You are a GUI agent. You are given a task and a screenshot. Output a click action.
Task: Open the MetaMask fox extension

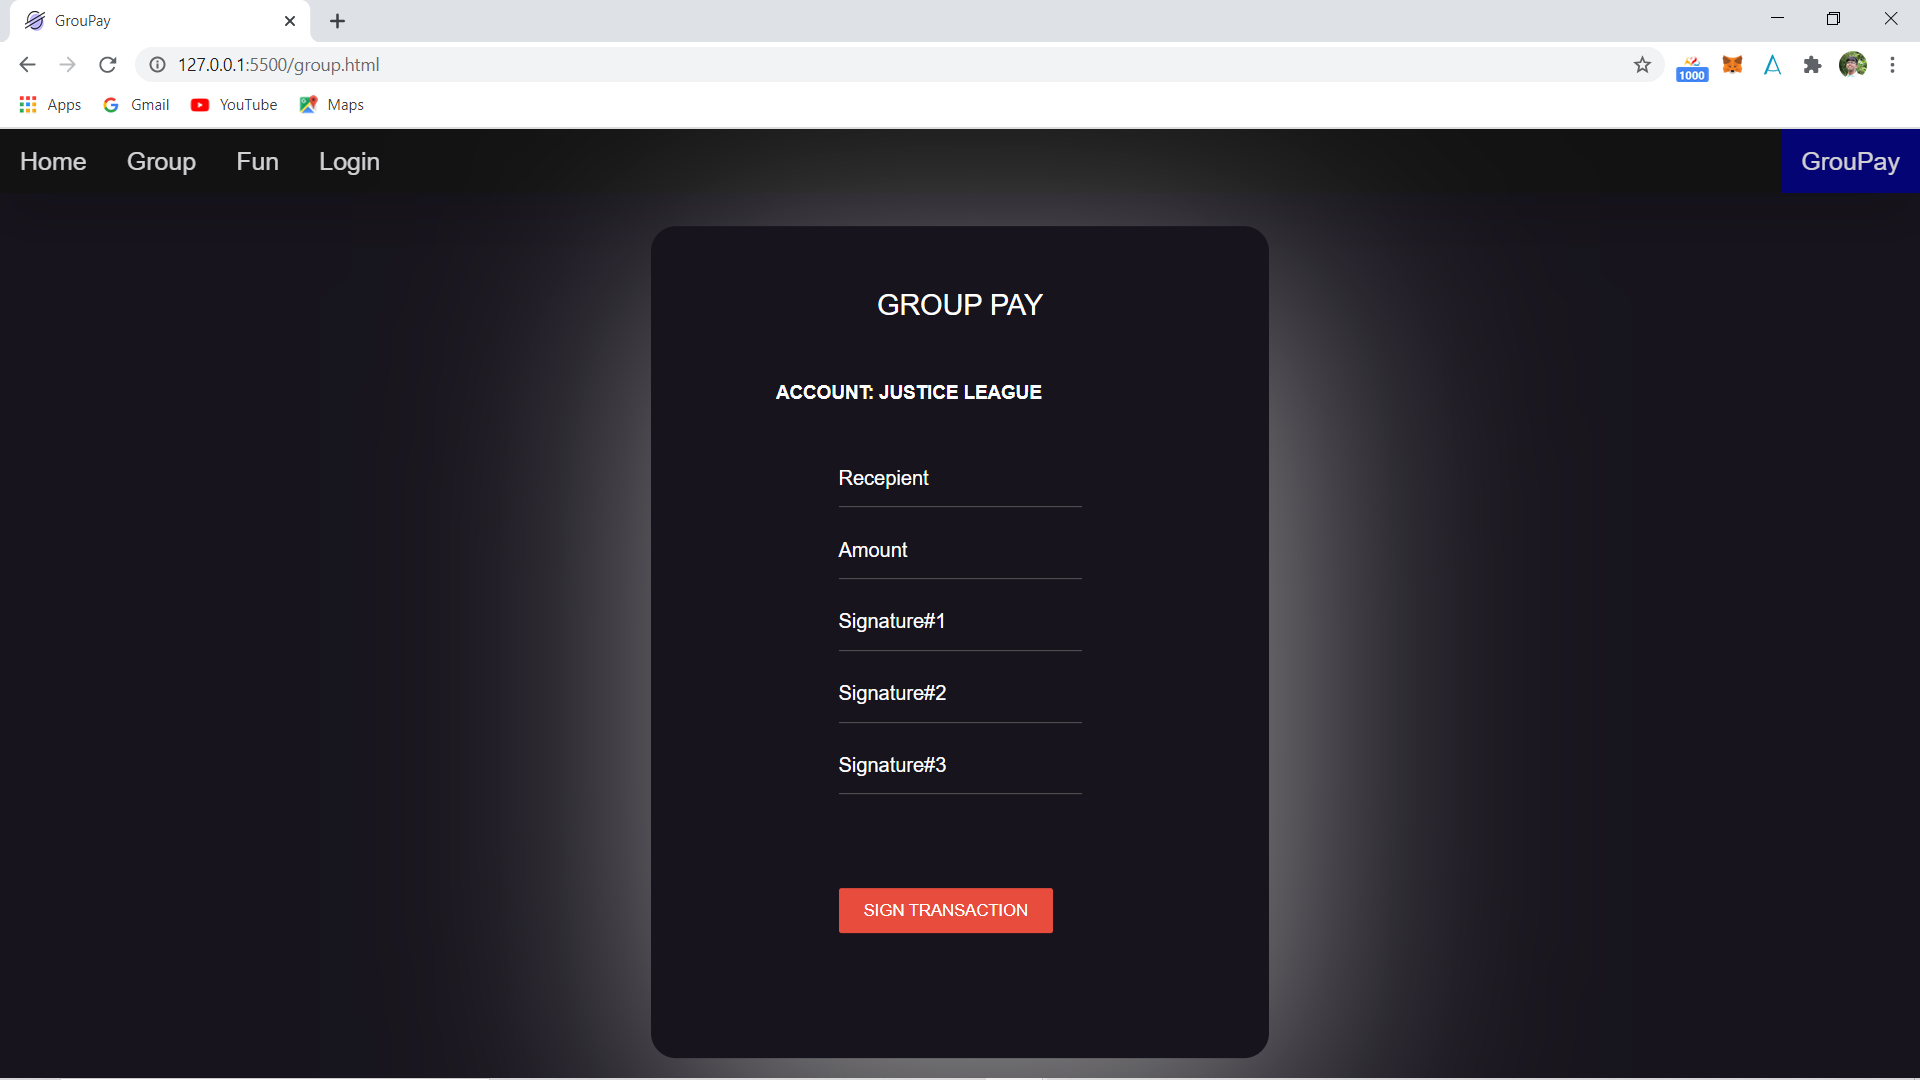[1732, 65]
